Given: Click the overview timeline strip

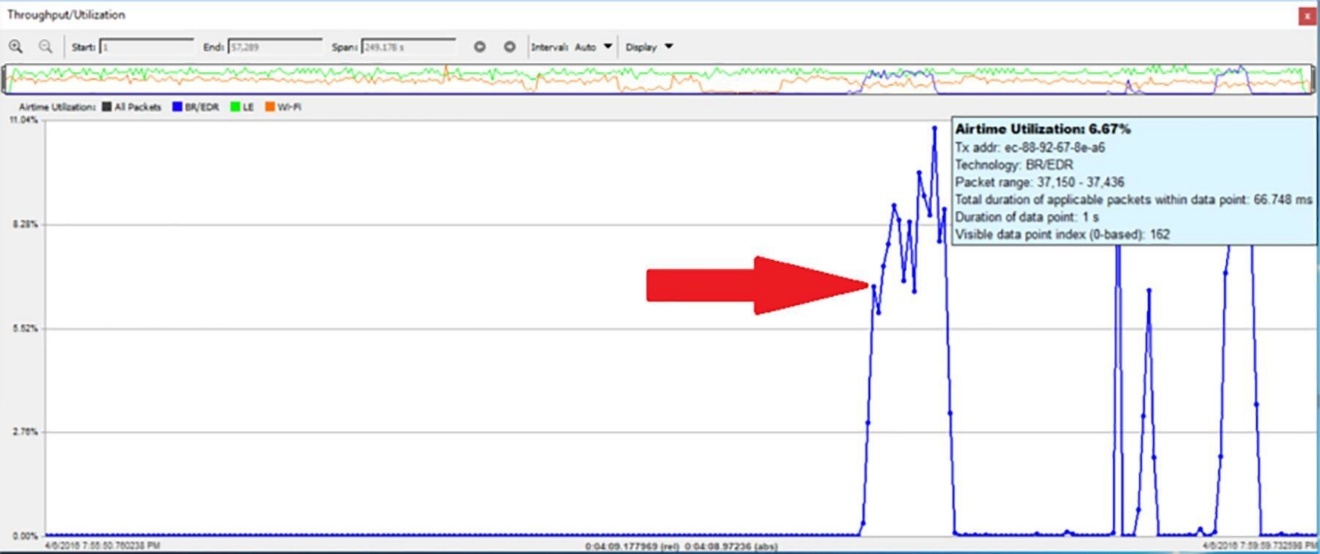Looking at the screenshot, I should pos(658,79).
